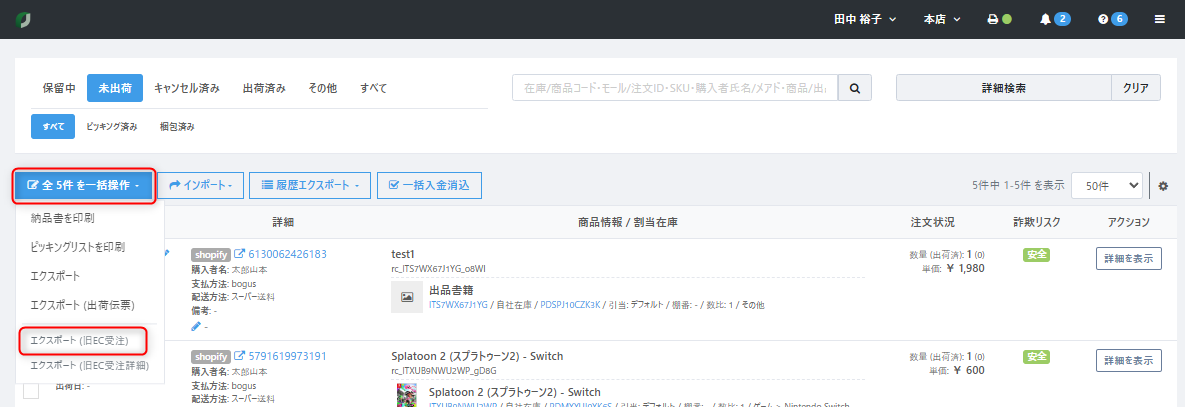Tick the checkbox of the second order row
This screenshot has height=407, width=1185.
coord(31,391)
